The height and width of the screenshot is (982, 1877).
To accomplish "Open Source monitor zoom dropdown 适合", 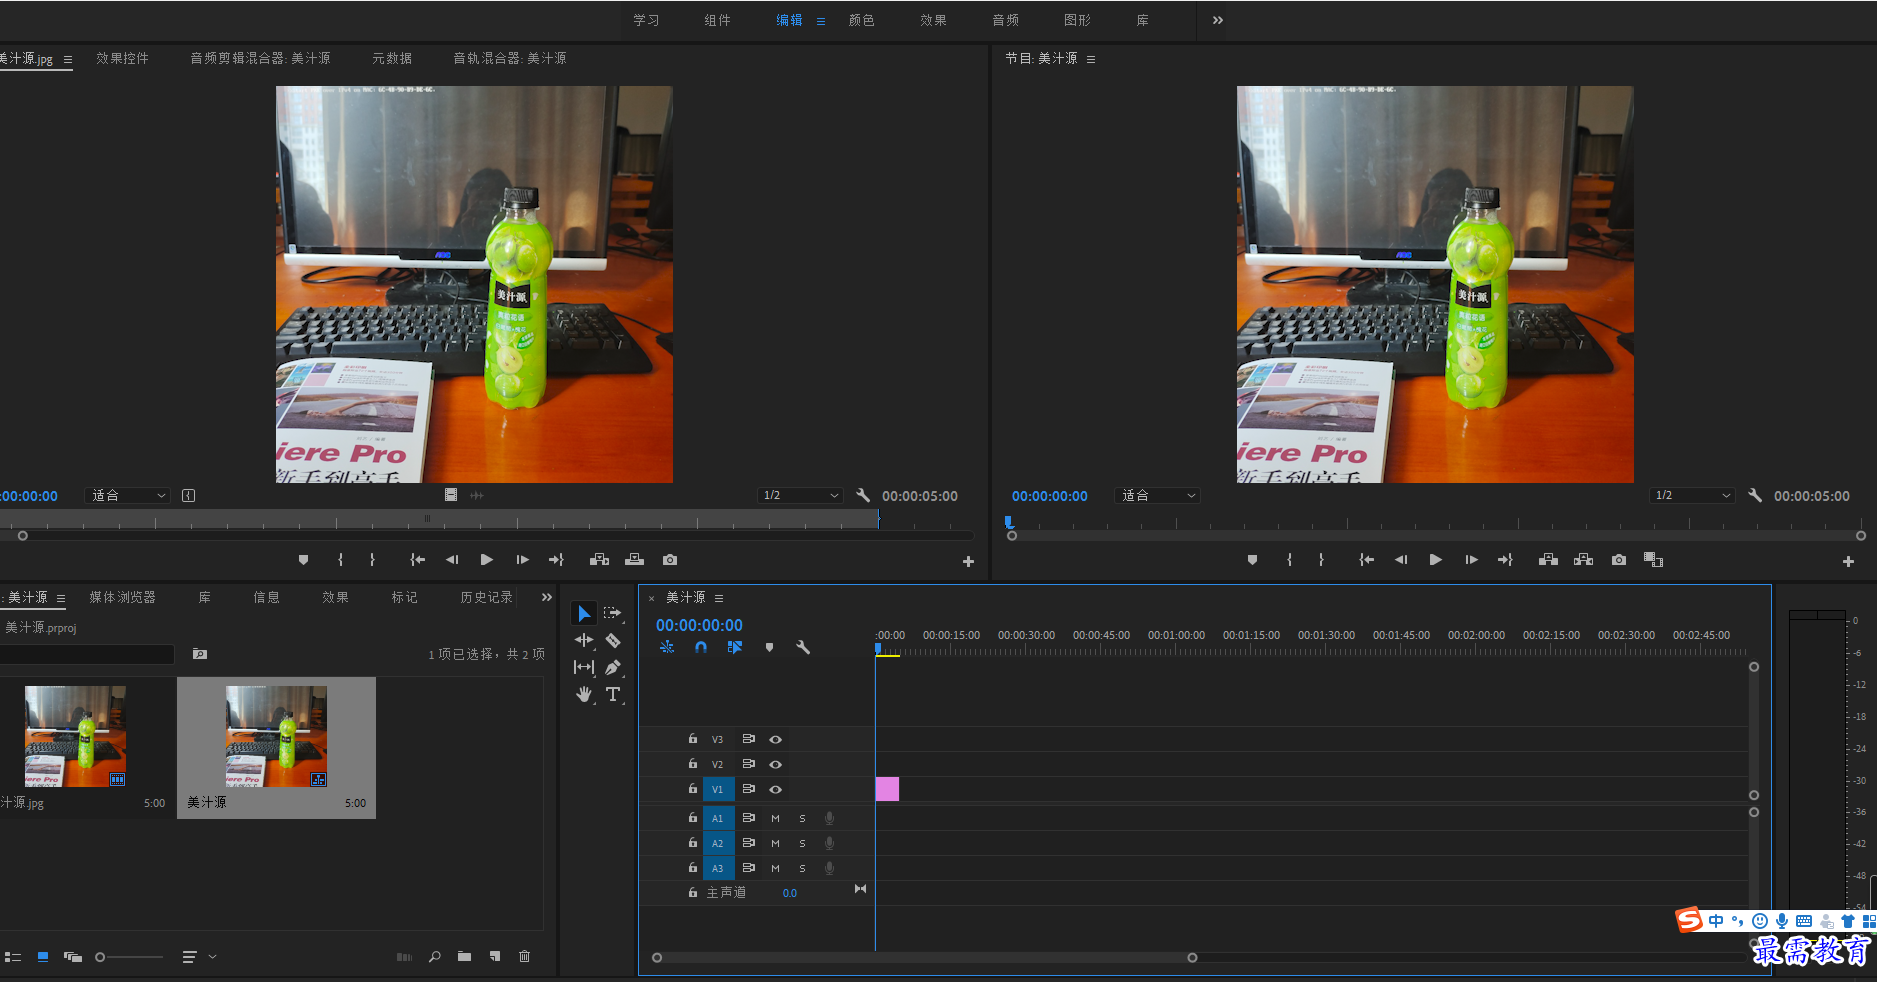I will (128, 495).
